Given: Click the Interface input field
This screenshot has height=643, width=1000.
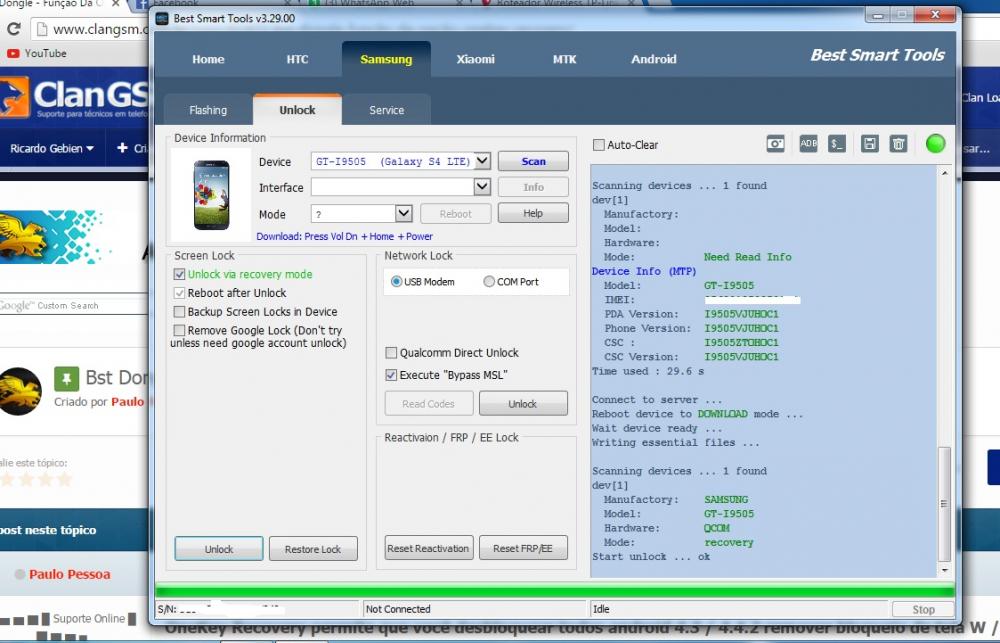Looking at the screenshot, I should coord(392,187).
